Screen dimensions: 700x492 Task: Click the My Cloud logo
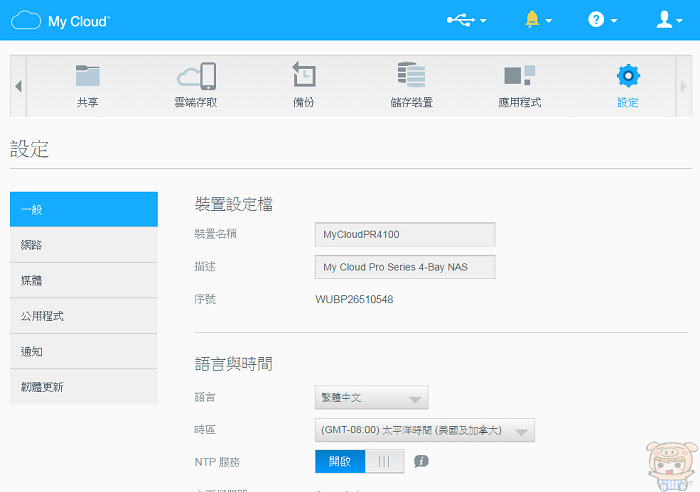(x=60, y=20)
